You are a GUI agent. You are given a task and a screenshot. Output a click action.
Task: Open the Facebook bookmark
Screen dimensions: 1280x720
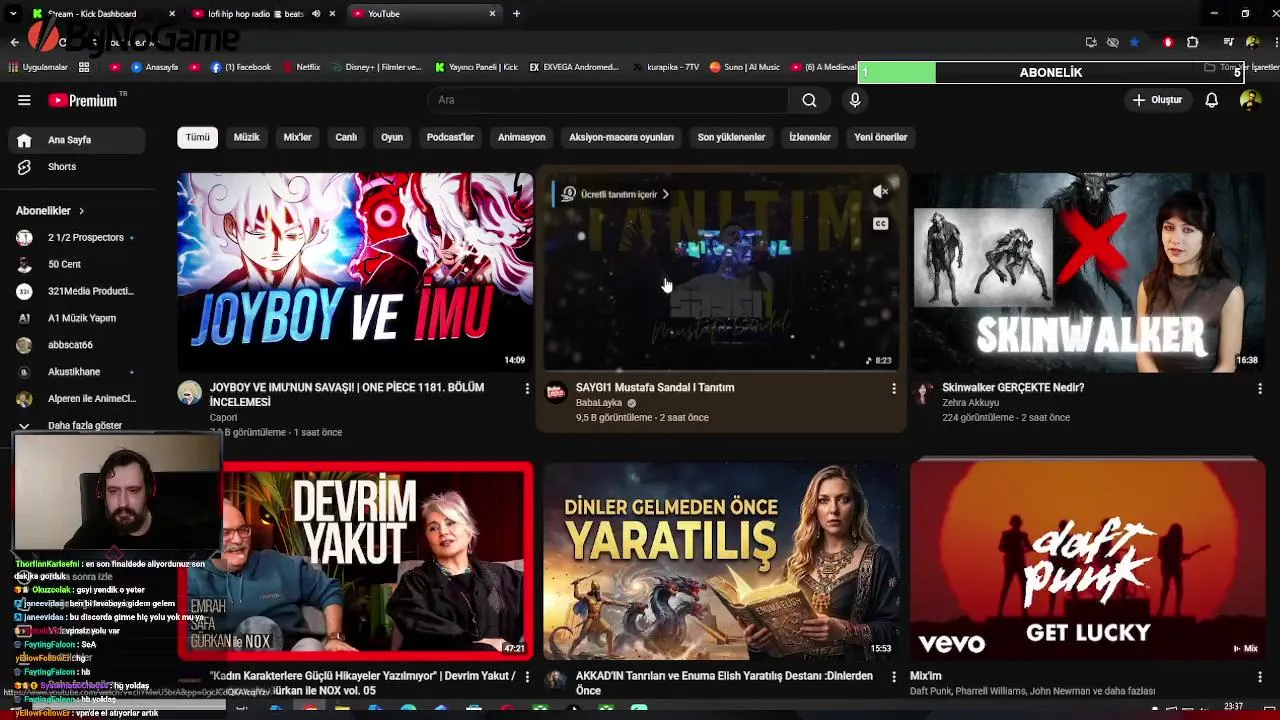click(241, 67)
